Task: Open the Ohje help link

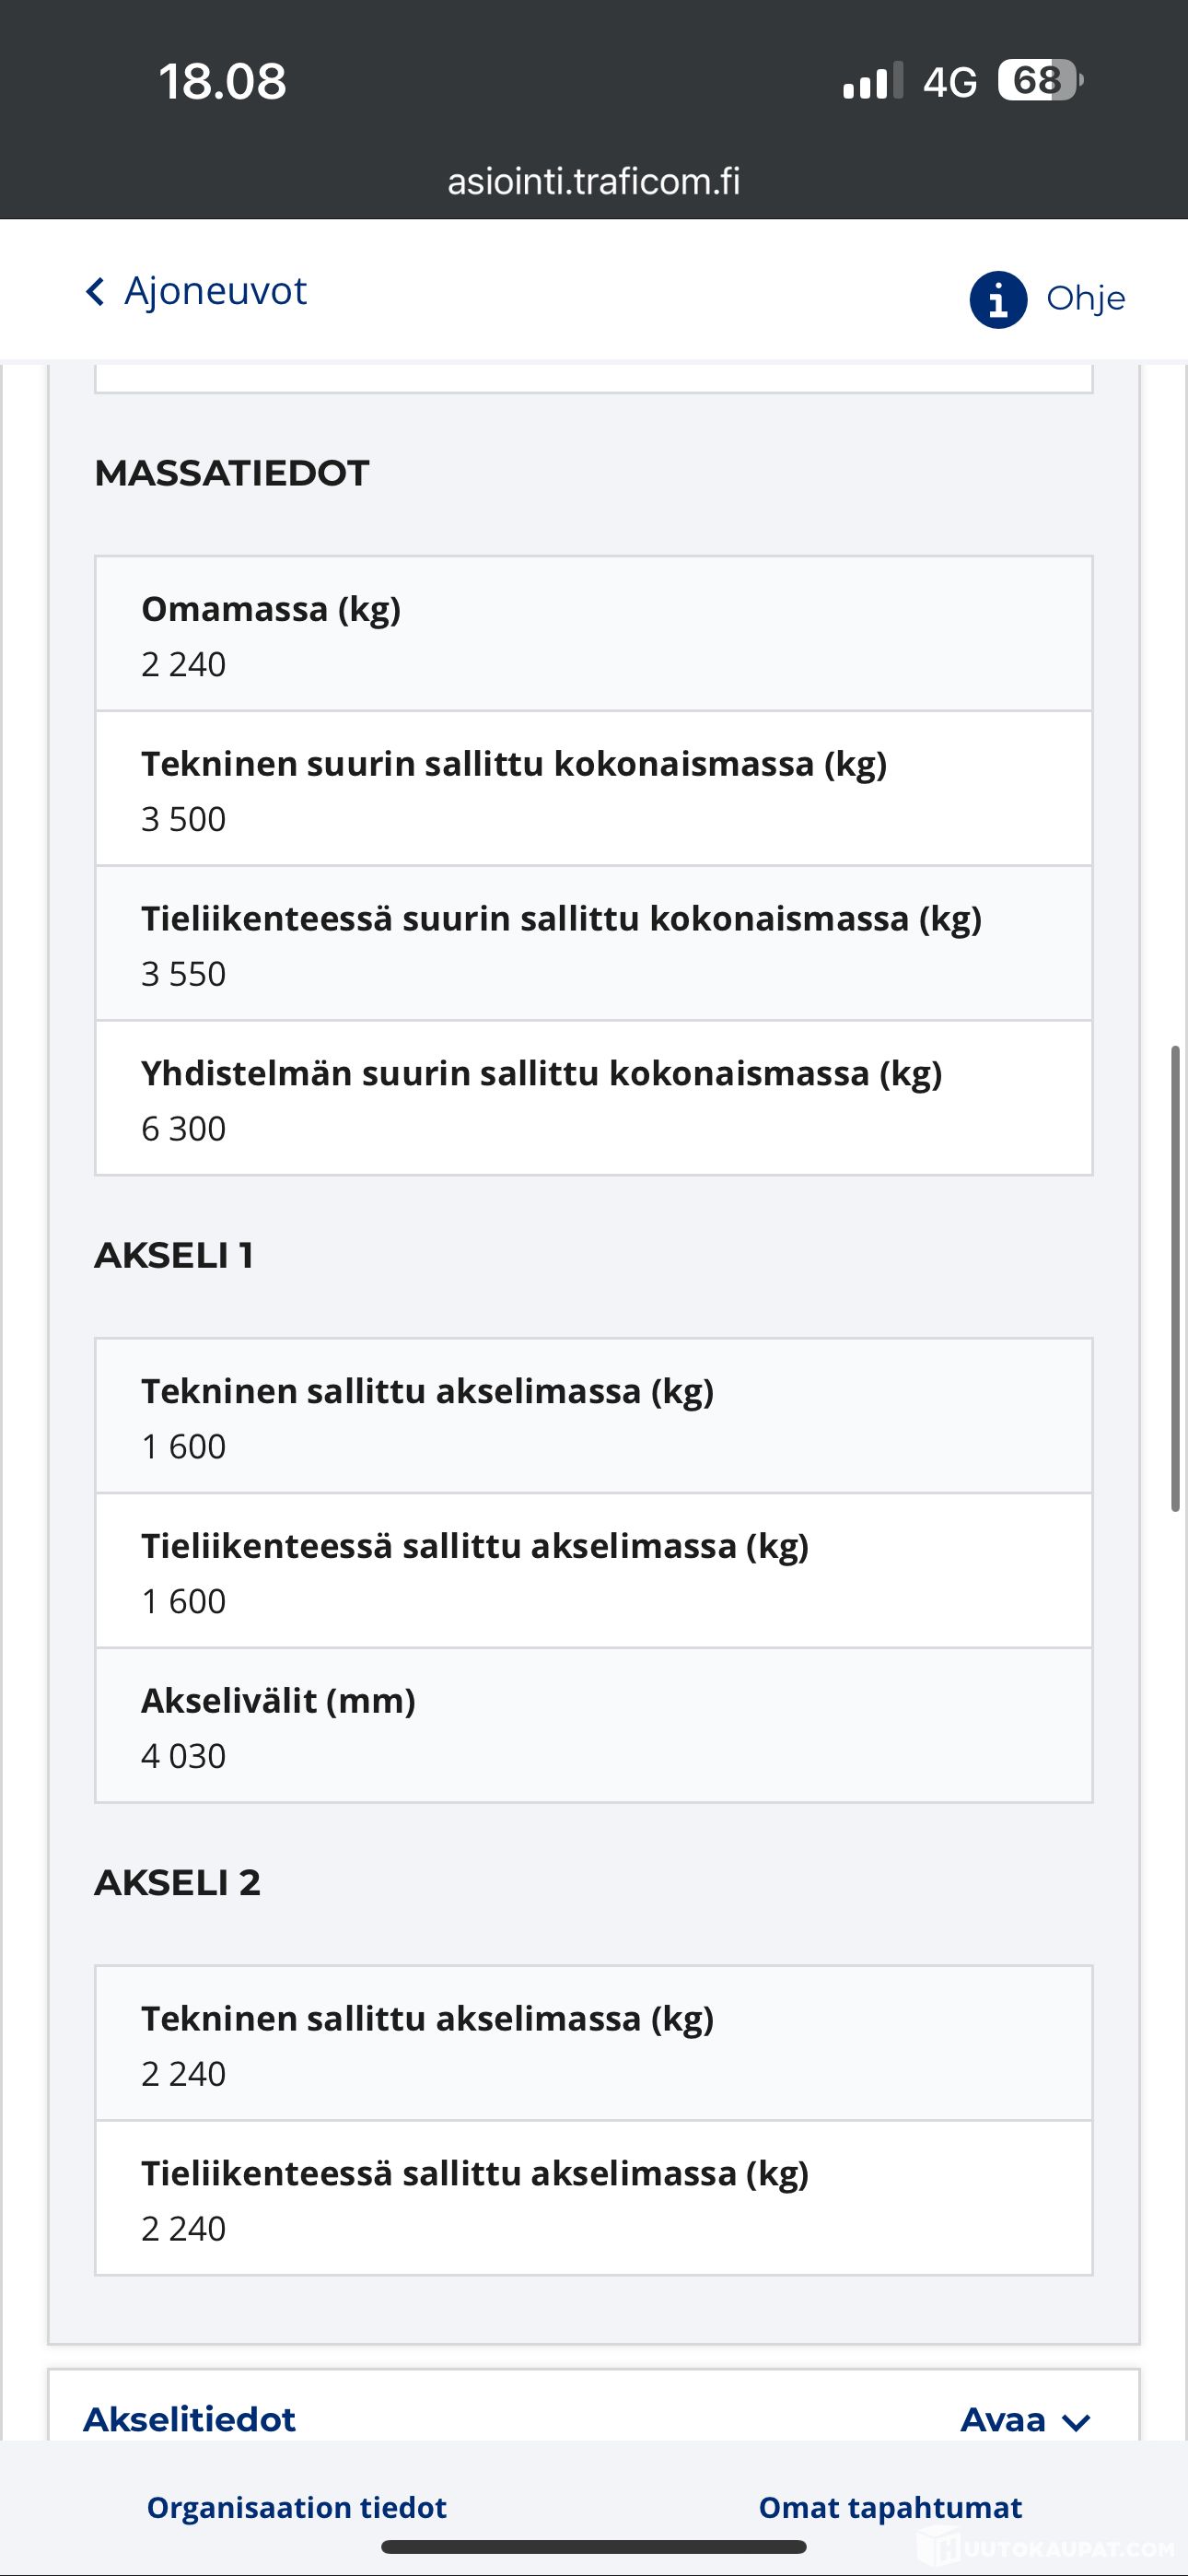Action: click(x=1085, y=298)
